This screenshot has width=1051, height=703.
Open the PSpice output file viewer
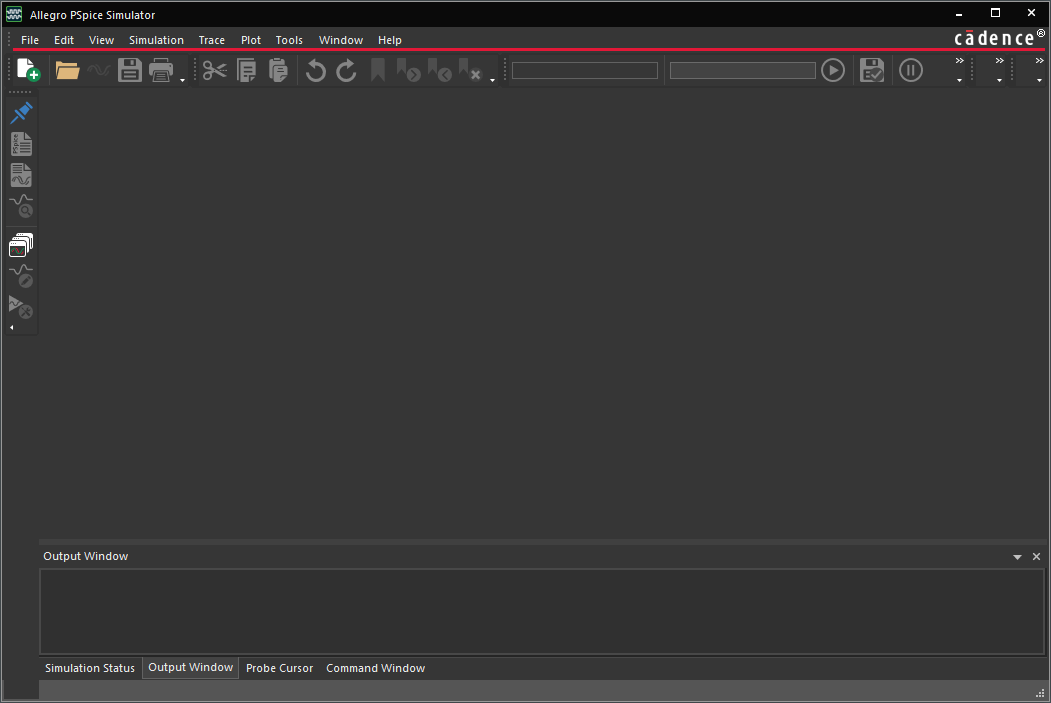[x=21, y=144]
